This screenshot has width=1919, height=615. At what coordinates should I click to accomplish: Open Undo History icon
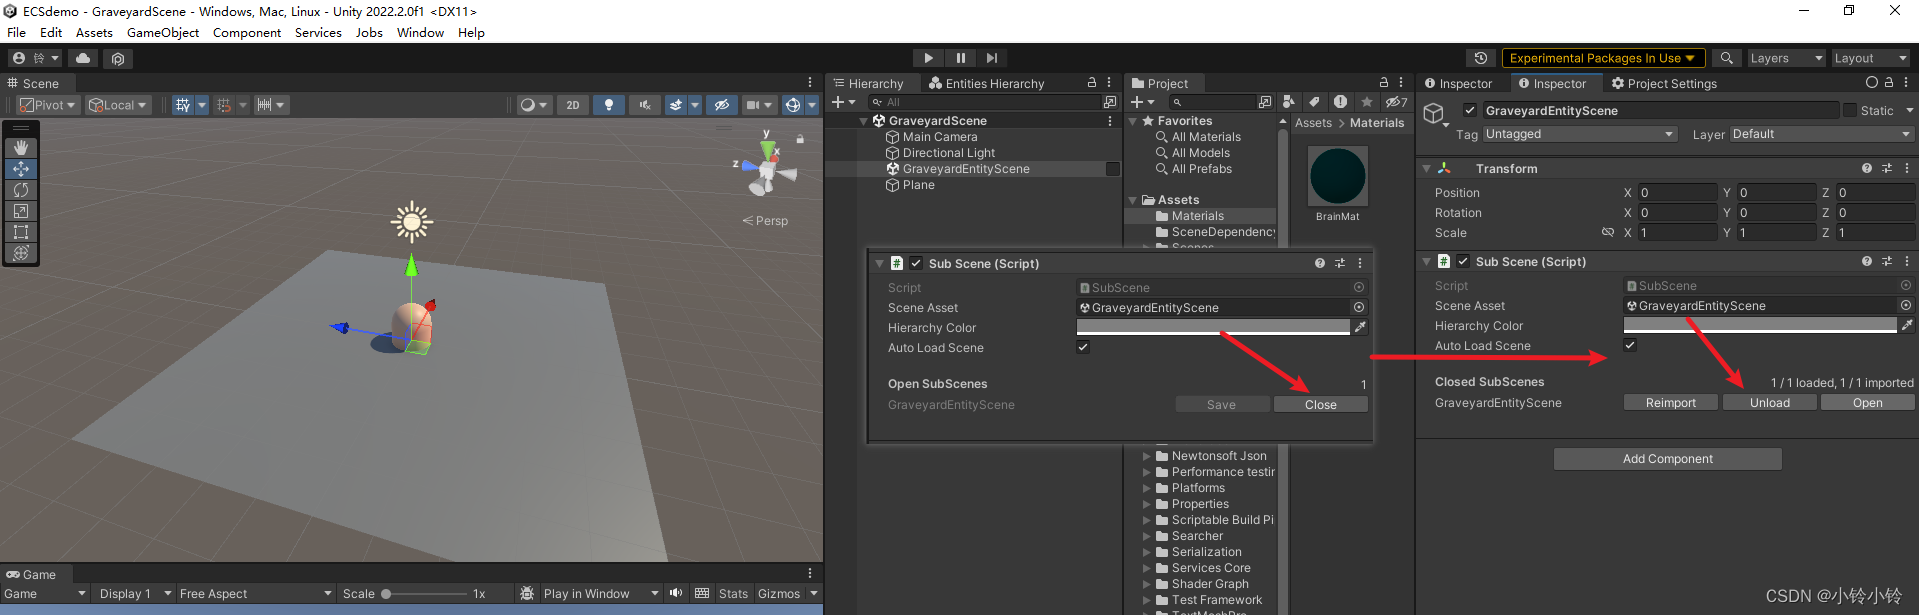click(1481, 58)
